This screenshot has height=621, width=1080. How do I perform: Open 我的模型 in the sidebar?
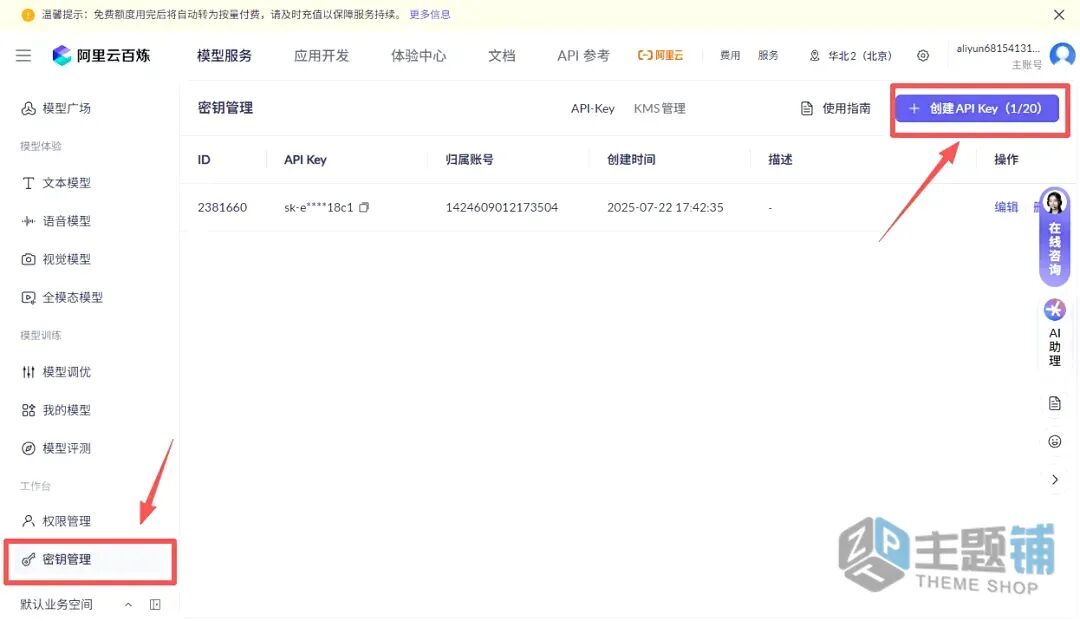pos(56,410)
